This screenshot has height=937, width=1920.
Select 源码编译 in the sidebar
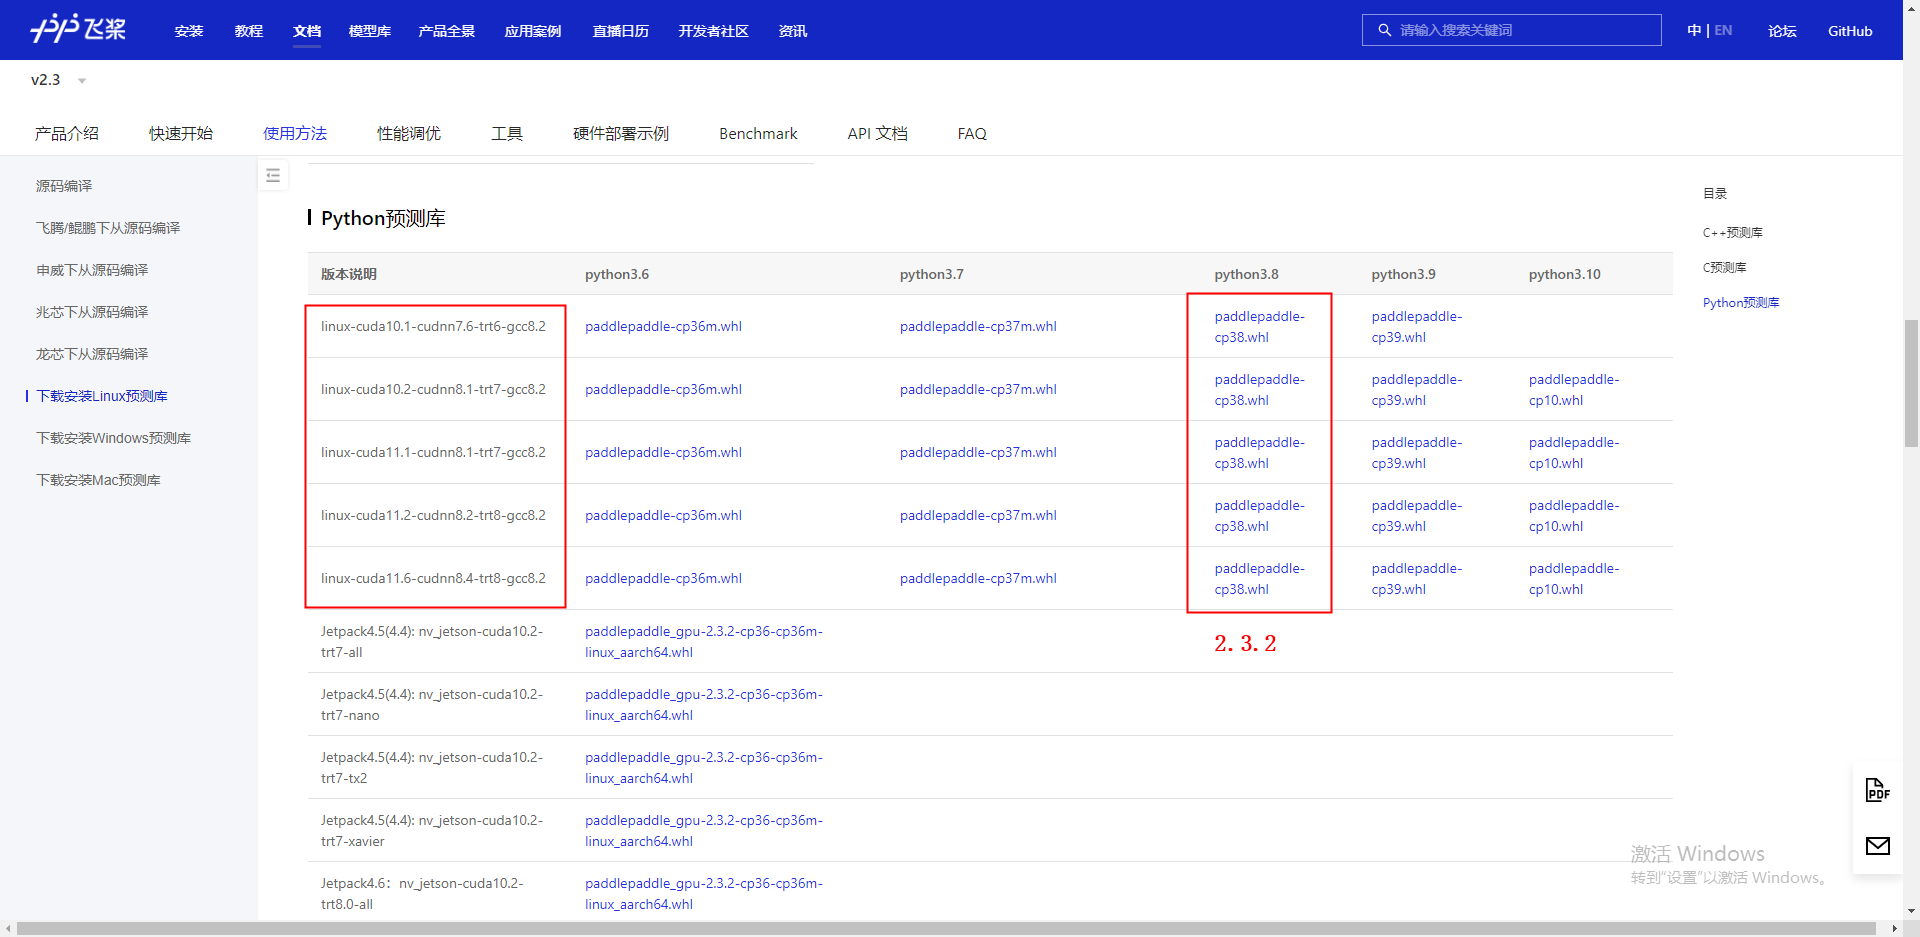65,185
